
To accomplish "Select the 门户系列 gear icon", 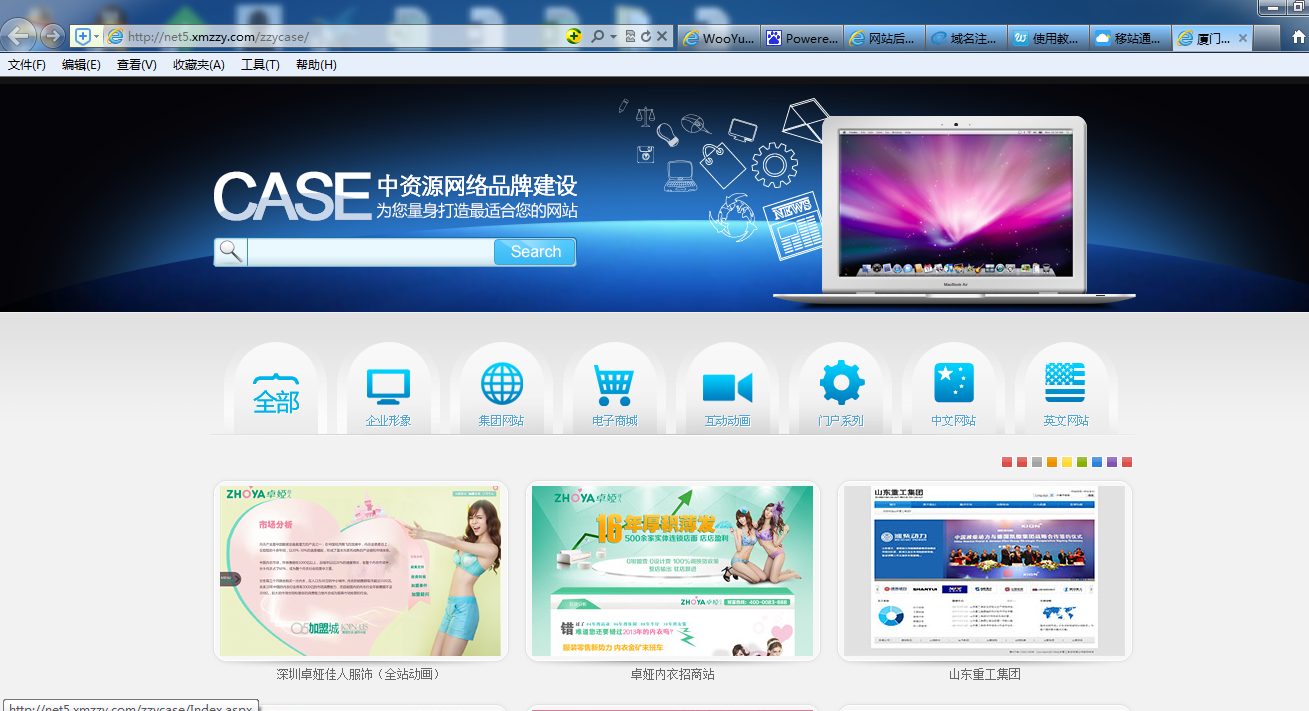I will tap(841, 384).
